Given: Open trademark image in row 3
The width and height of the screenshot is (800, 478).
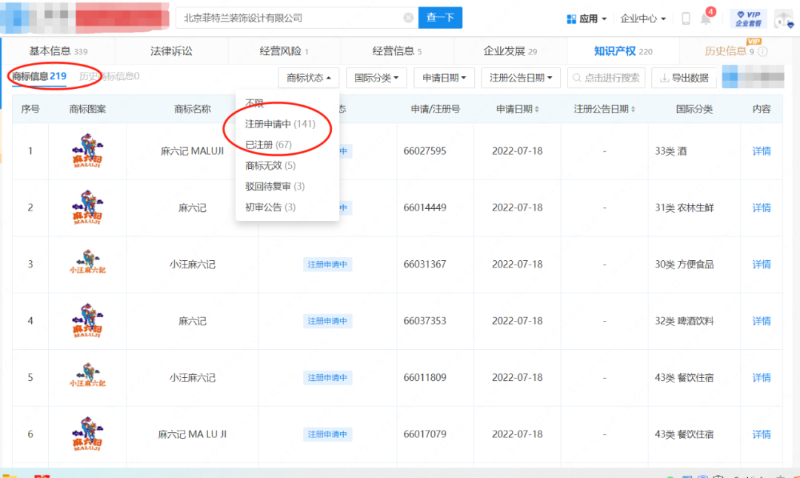Looking at the screenshot, I should click(x=87, y=262).
